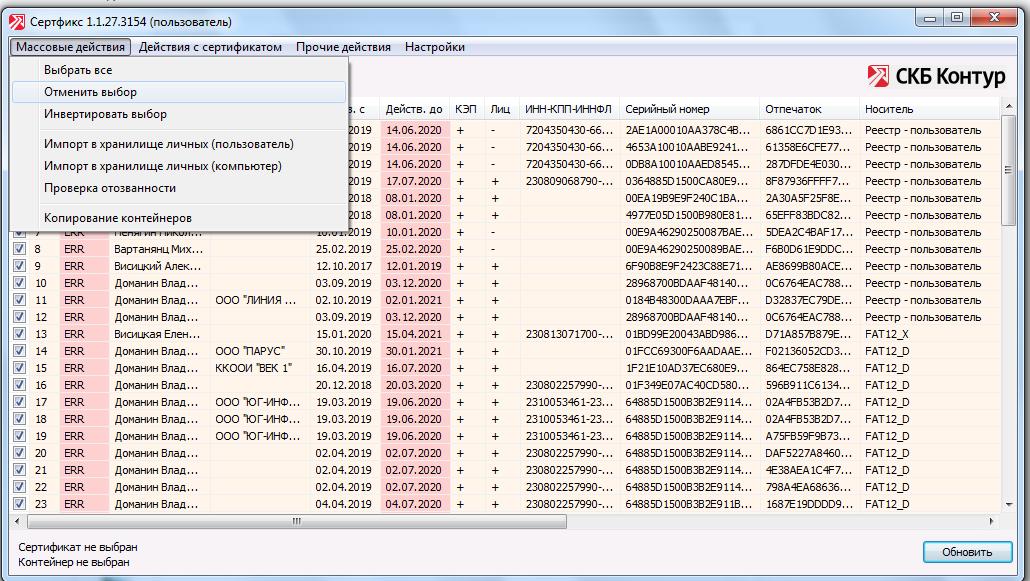The image size is (1030, 581).
Task: Select the Вартанянц Мих… row name cell
Action: pos(160,249)
